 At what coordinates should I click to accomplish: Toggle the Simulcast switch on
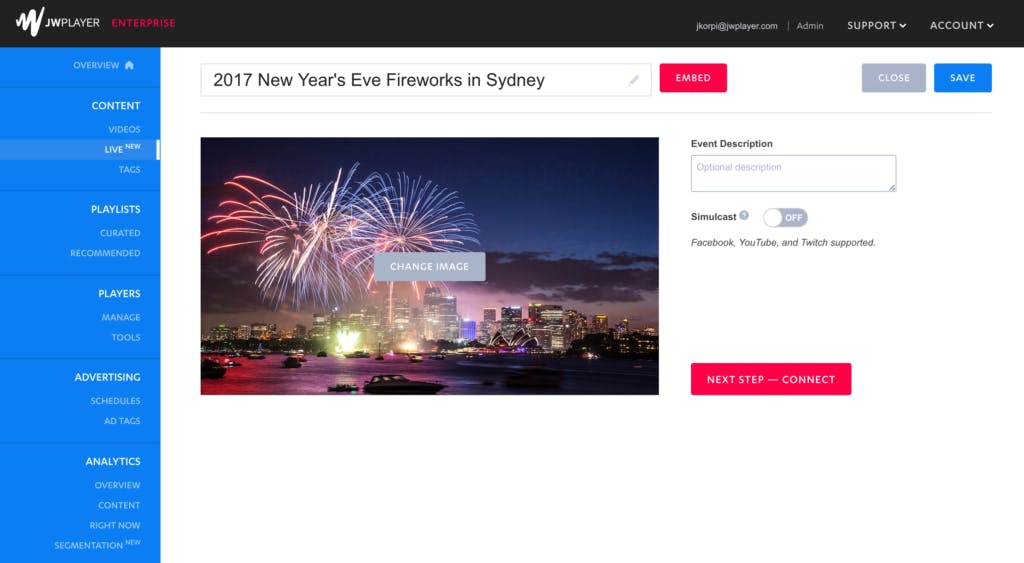coord(785,217)
